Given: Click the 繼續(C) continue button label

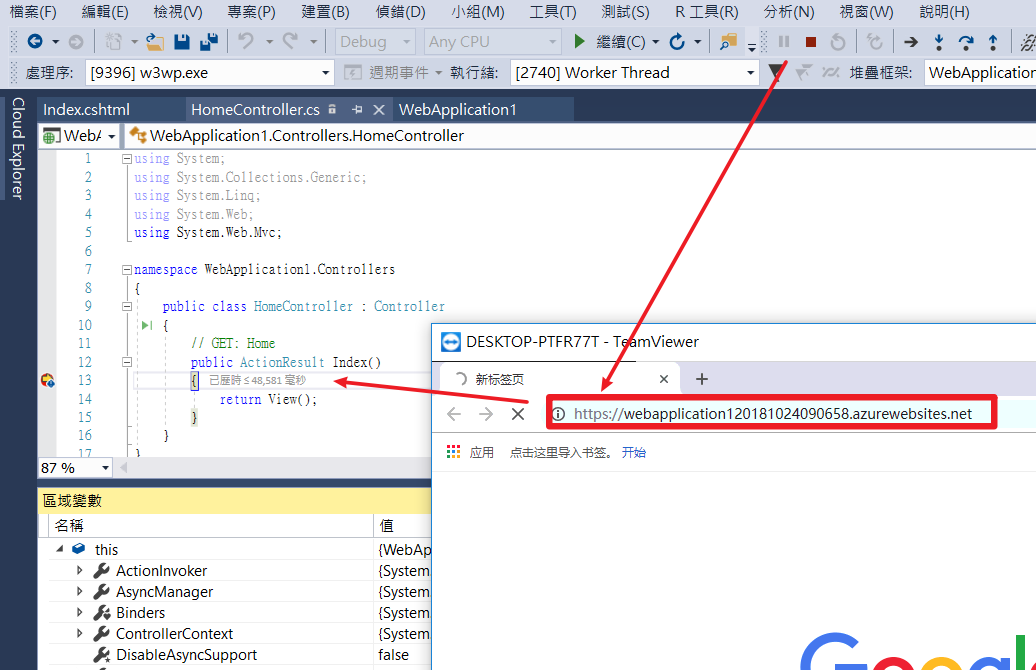Looking at the screenshot, I should 620,42.
